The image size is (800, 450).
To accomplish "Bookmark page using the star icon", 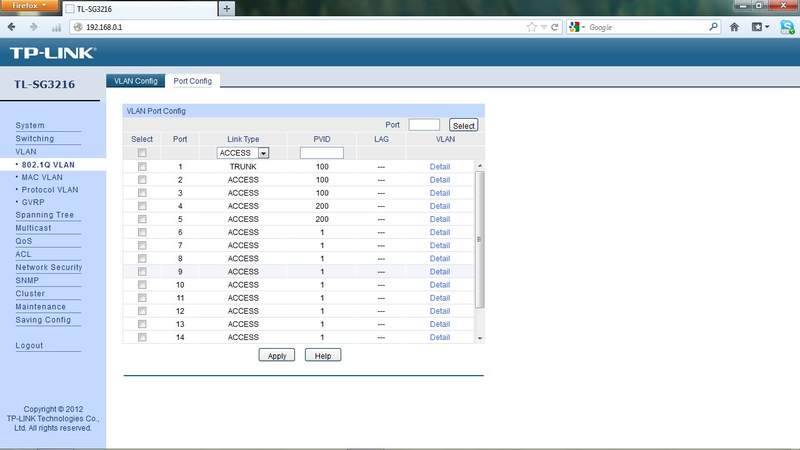I will tap(532, 27).
